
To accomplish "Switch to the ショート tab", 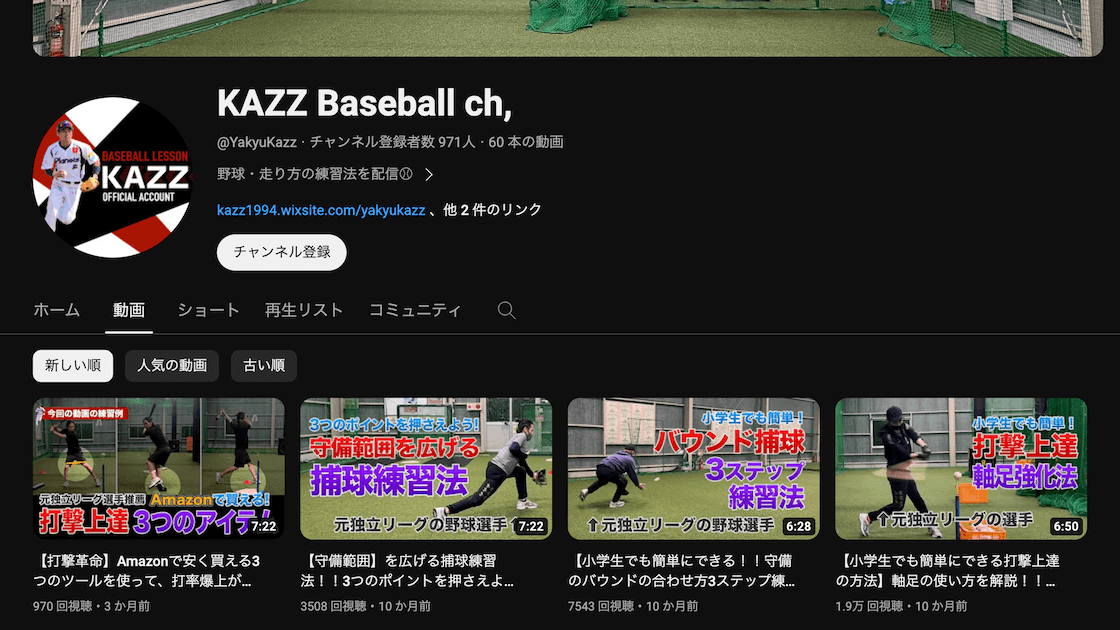I will (207, 310).
